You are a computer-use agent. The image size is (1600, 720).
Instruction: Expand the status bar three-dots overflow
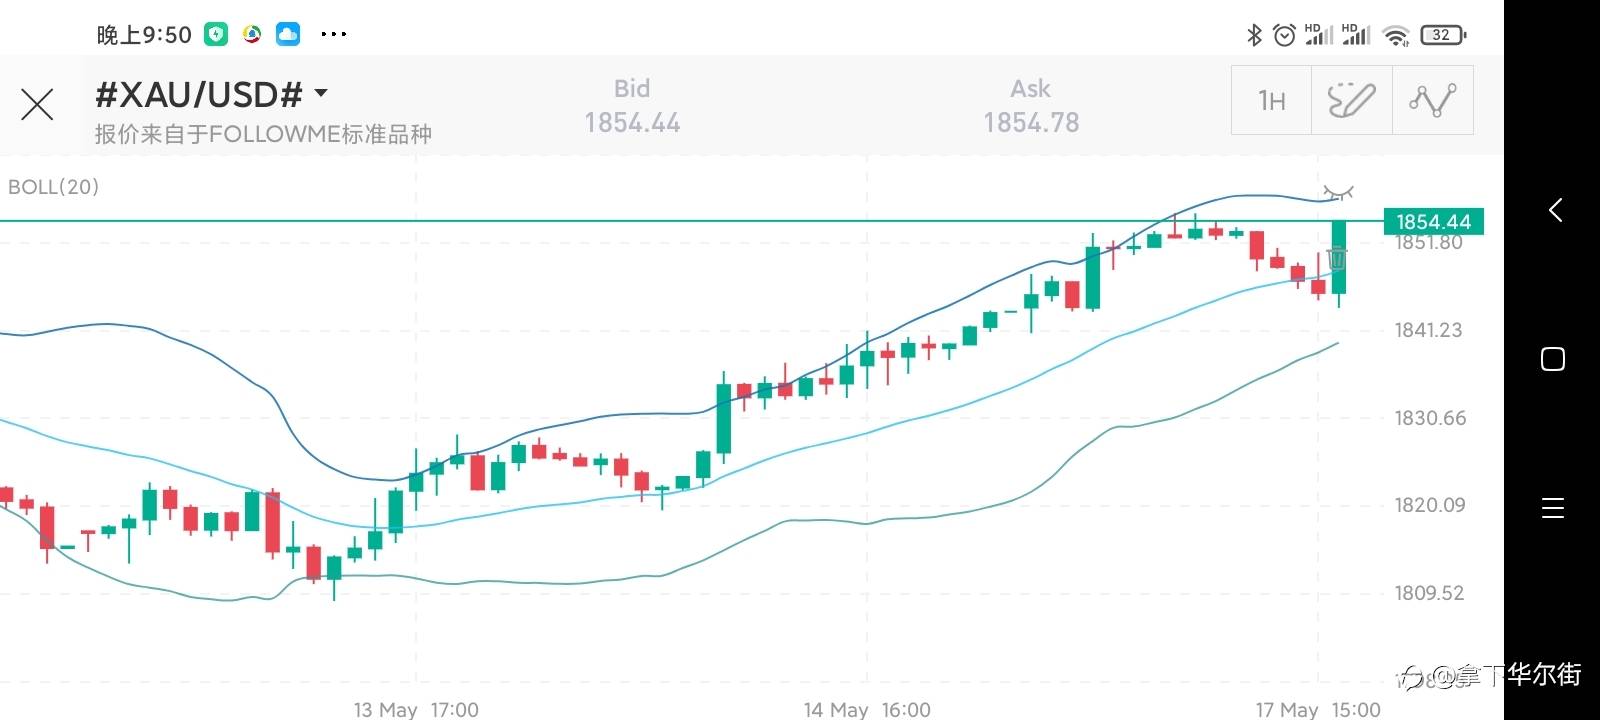[x=334, y=35]
